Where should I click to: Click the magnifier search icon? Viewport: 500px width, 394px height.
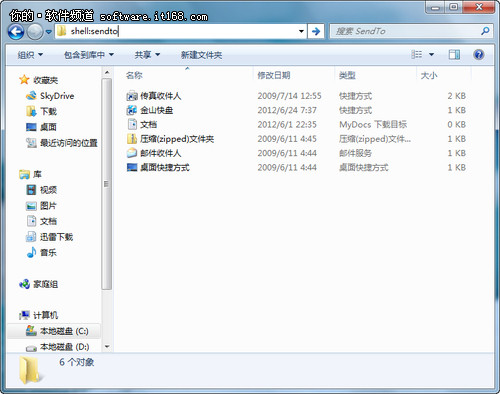(x=485, y=31)
